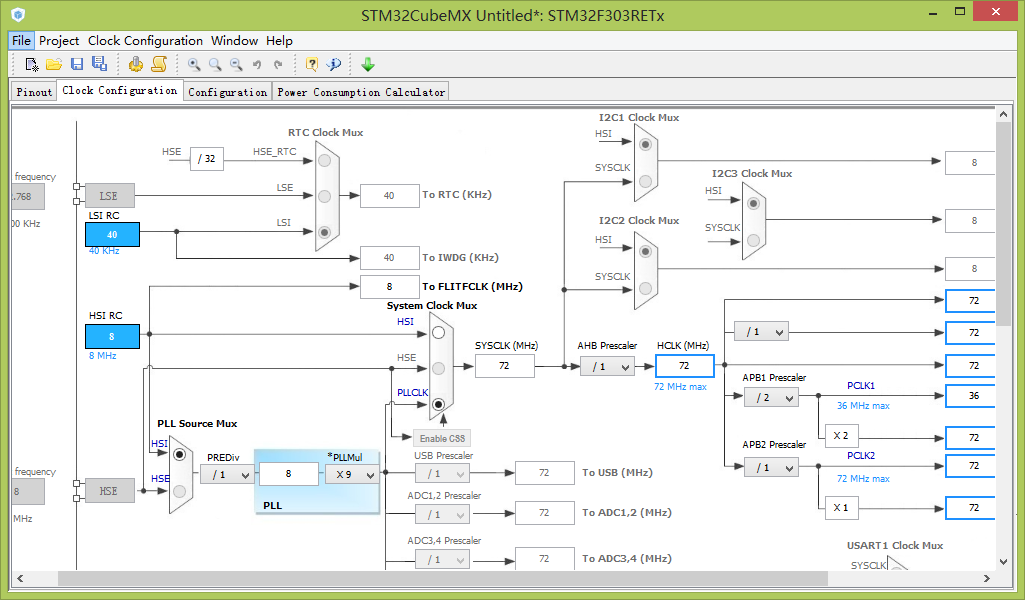Open the Project menu
1025x600 pixels.
pos(59,41)
